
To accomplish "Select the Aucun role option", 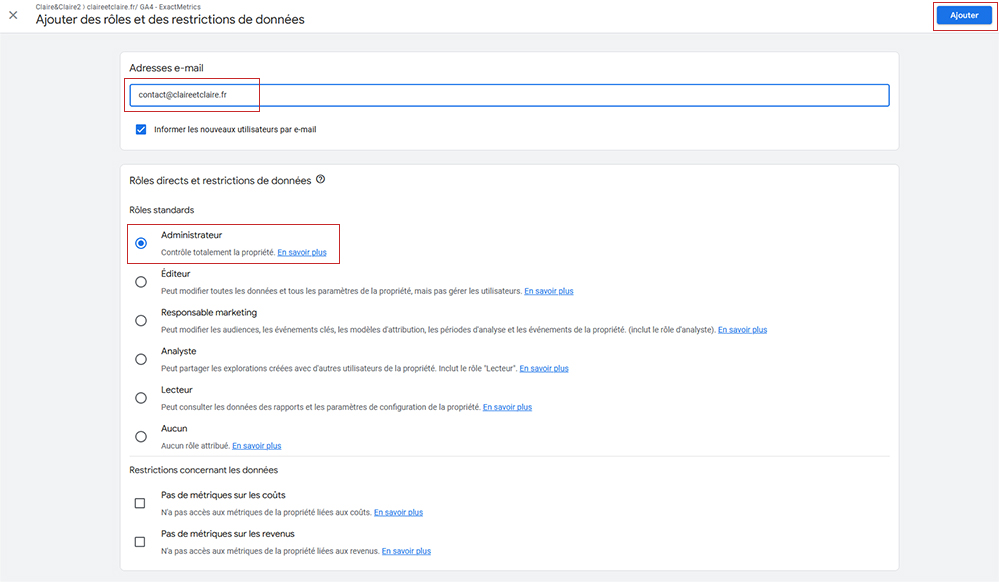I will [x=140, y=436].
